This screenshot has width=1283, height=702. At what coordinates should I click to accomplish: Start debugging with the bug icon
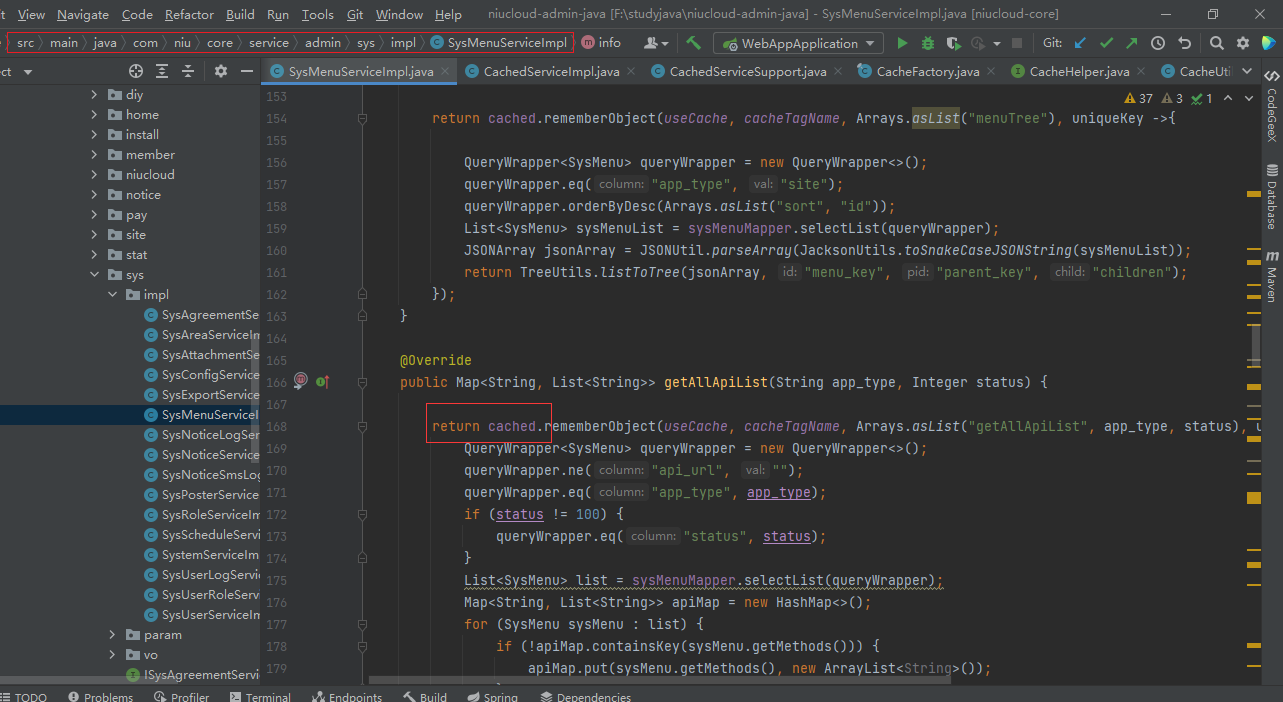point(928,43)
